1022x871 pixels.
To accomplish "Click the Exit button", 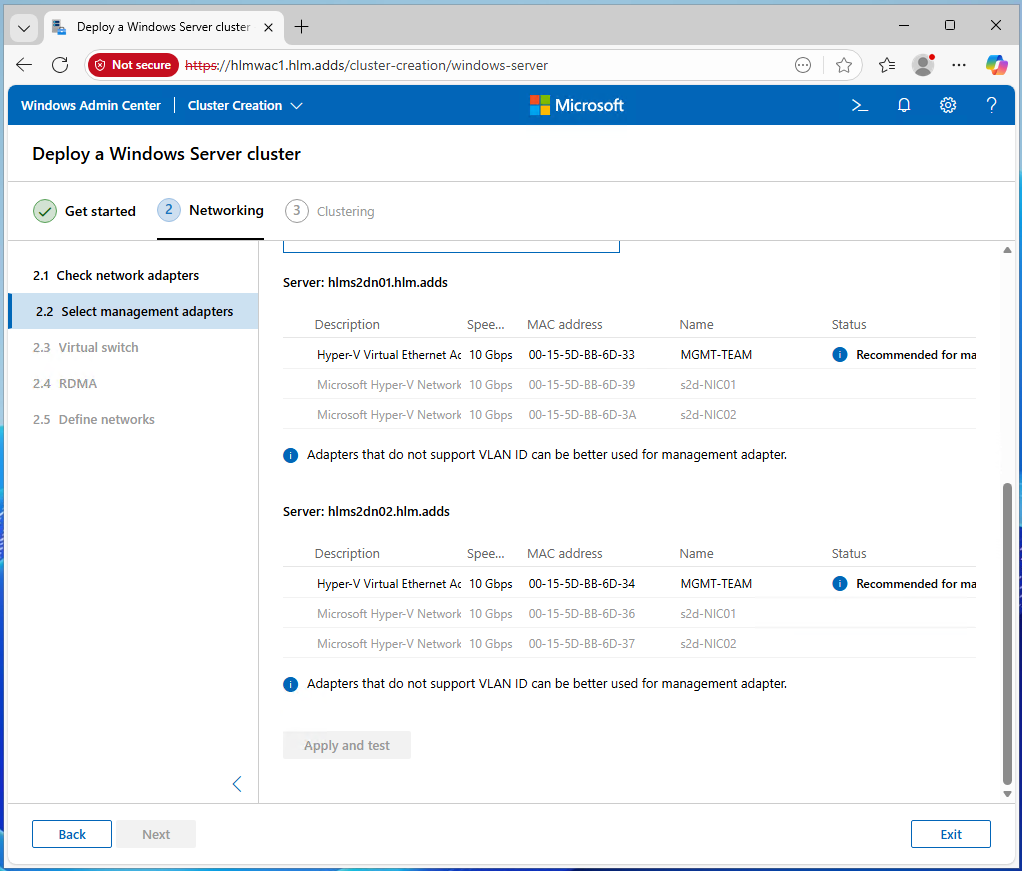I will click(950, 834).
